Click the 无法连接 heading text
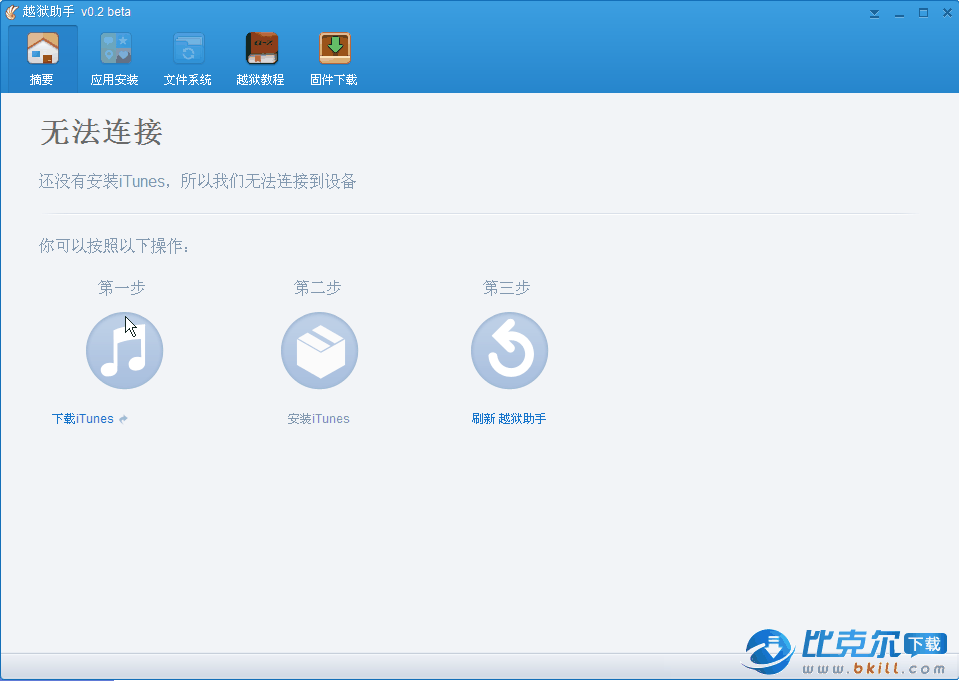 click(102, 132)
